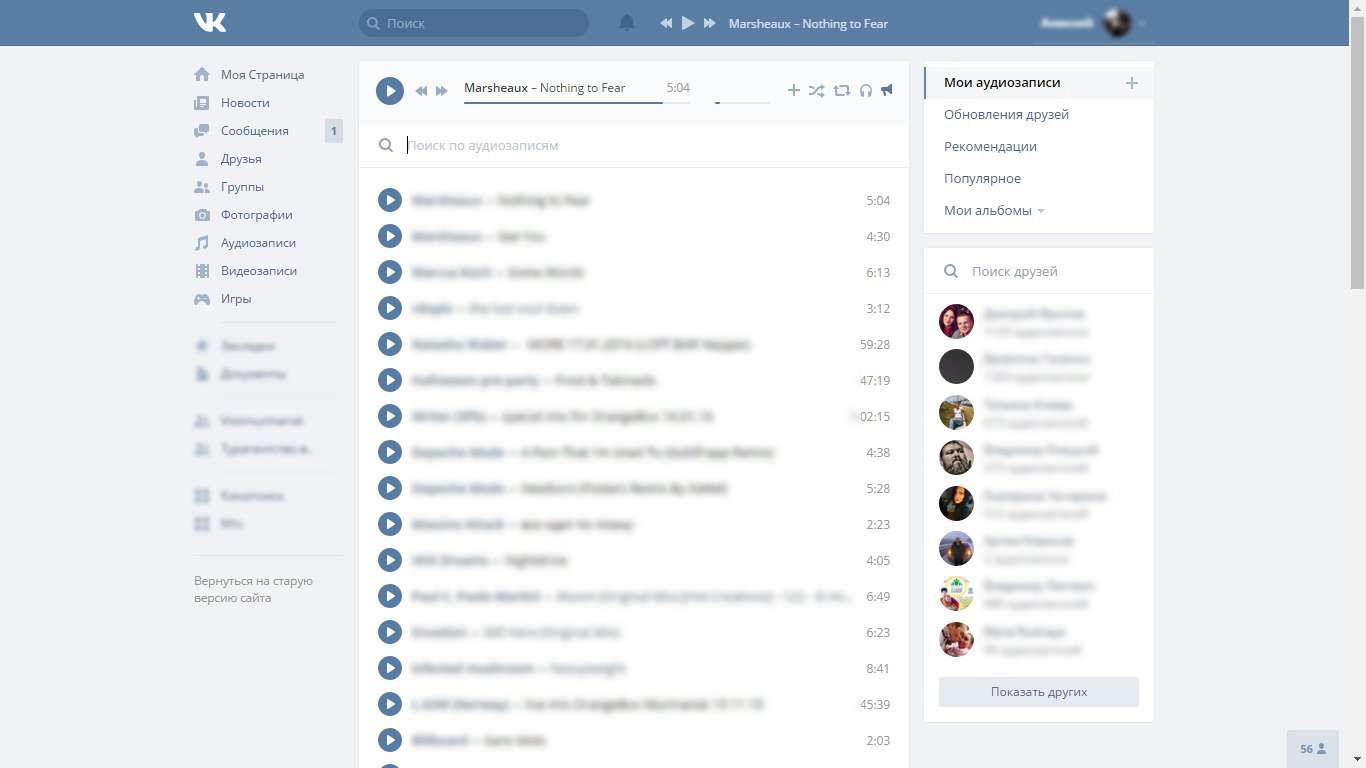This screenshot has height=768, width=1366.
Task: Switch to Популярное tab
Action: (982, 179)
